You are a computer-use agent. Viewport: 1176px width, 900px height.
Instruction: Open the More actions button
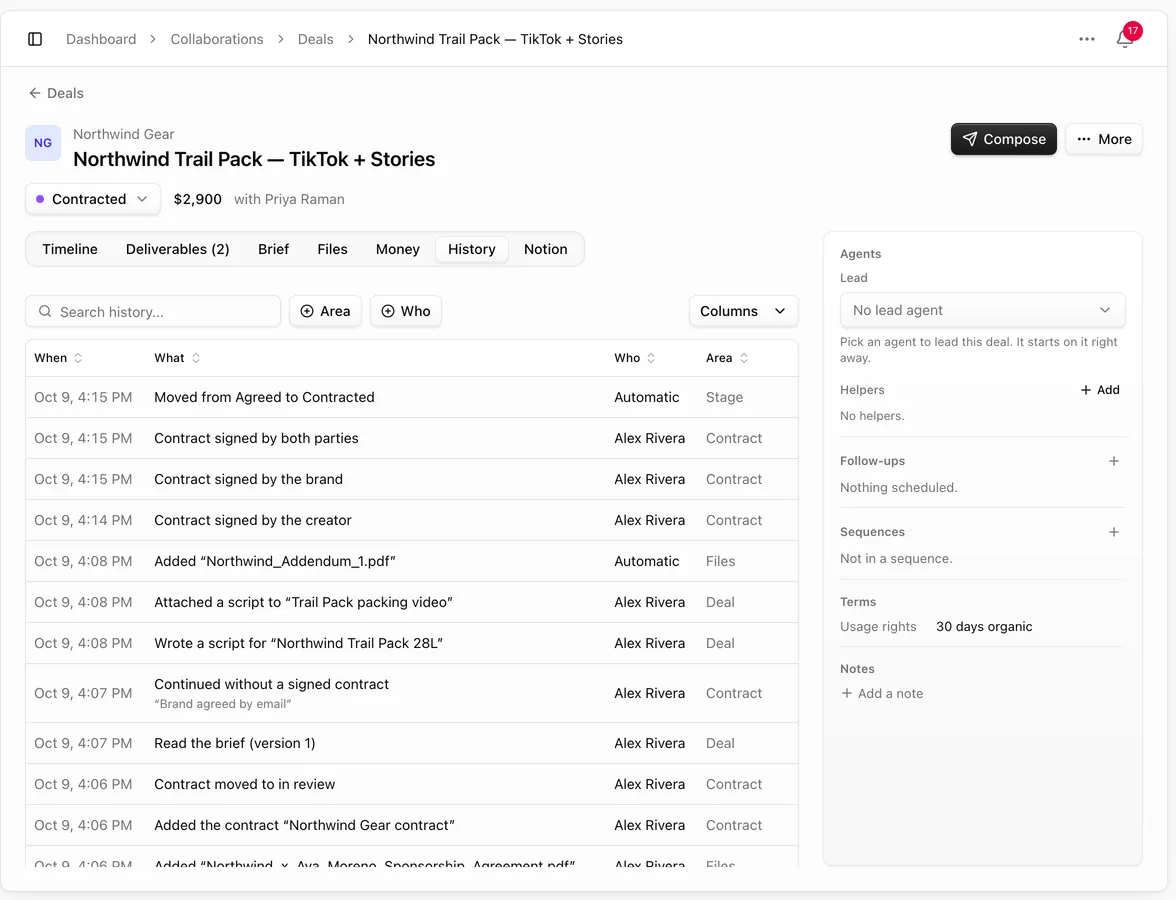coord(1104,139)
